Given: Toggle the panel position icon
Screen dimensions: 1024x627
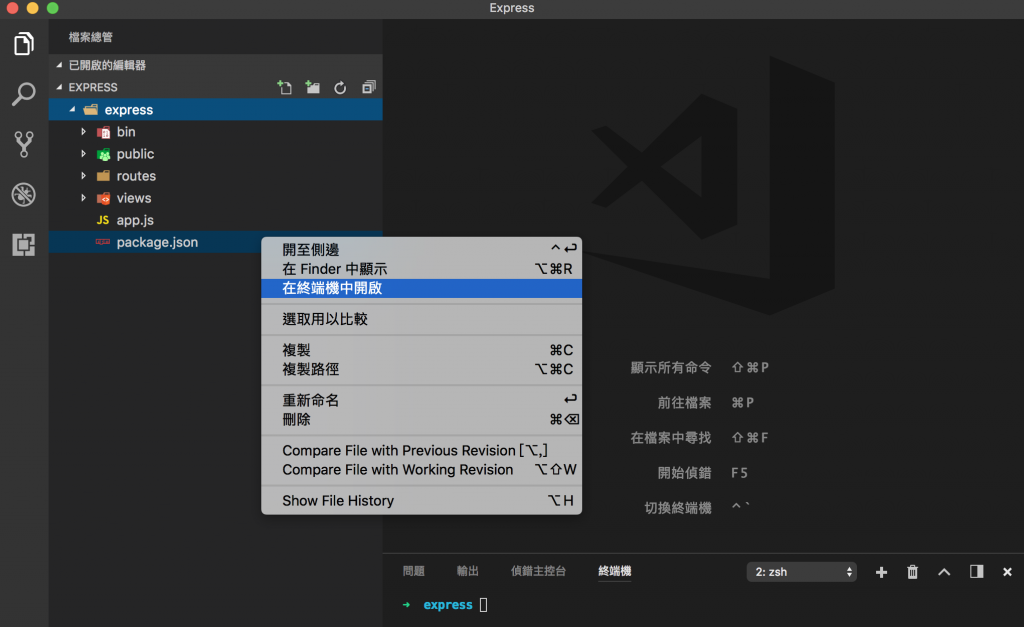Looking at the screenshot, I should click(x=976, y=572).
